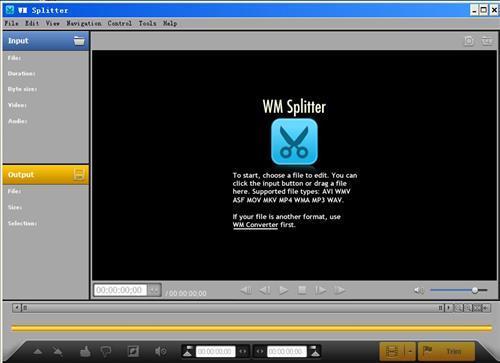The height and width of the screenshot is (363, 500).
Task: Step back one frame
Action: pyautogui.click(x=265, y=290)
